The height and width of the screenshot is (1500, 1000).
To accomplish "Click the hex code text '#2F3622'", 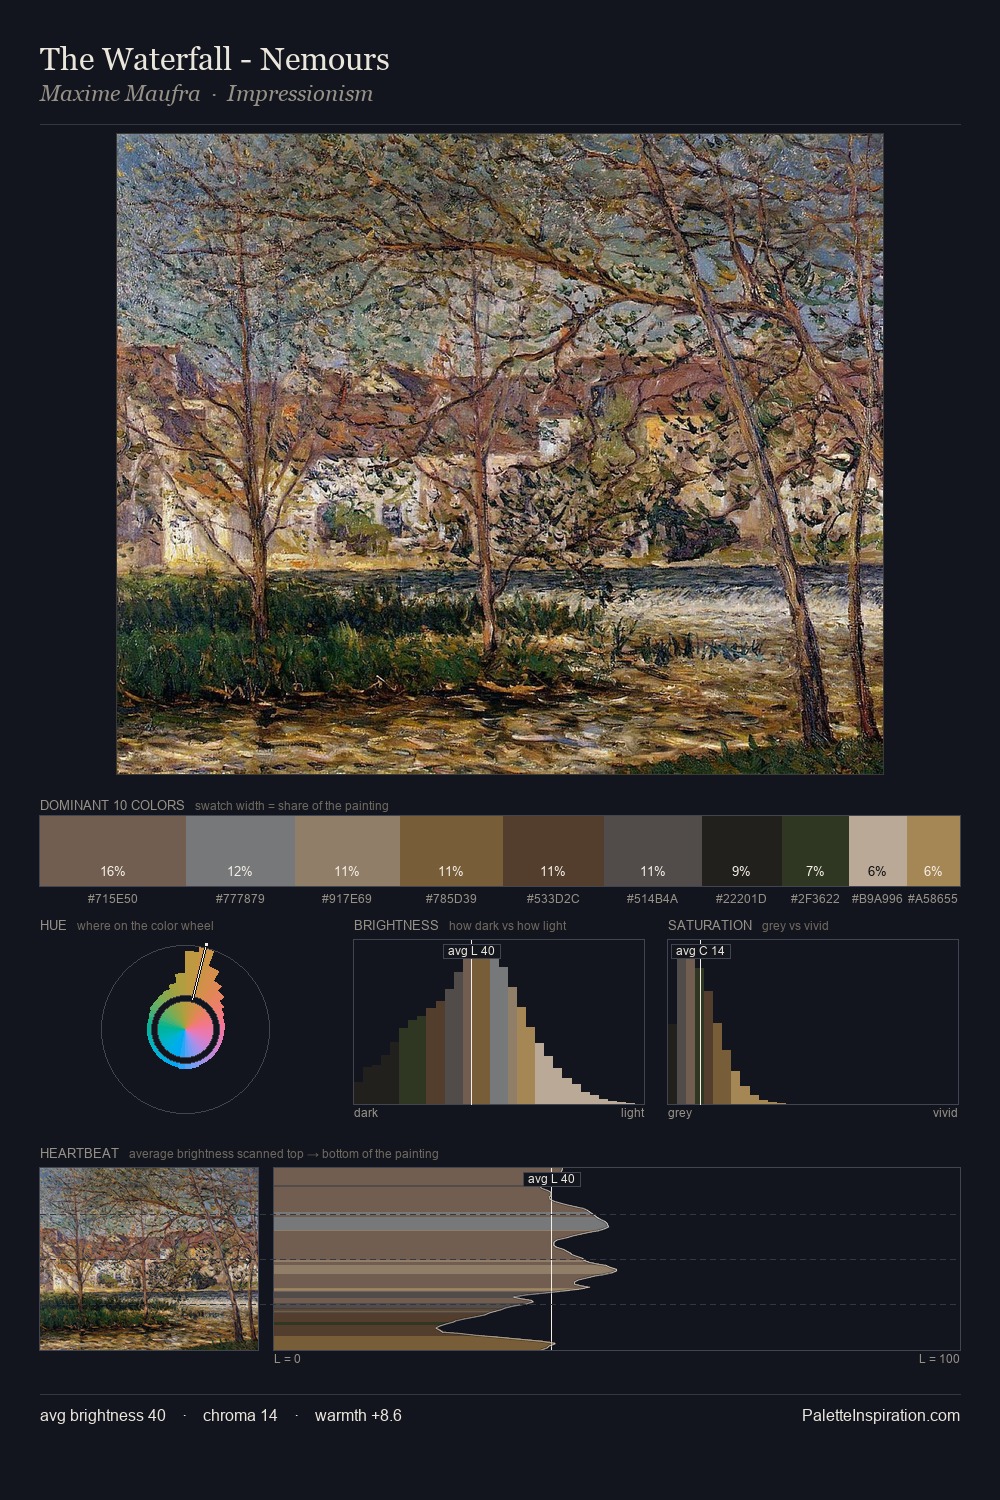I will click(x=815, y=899).
